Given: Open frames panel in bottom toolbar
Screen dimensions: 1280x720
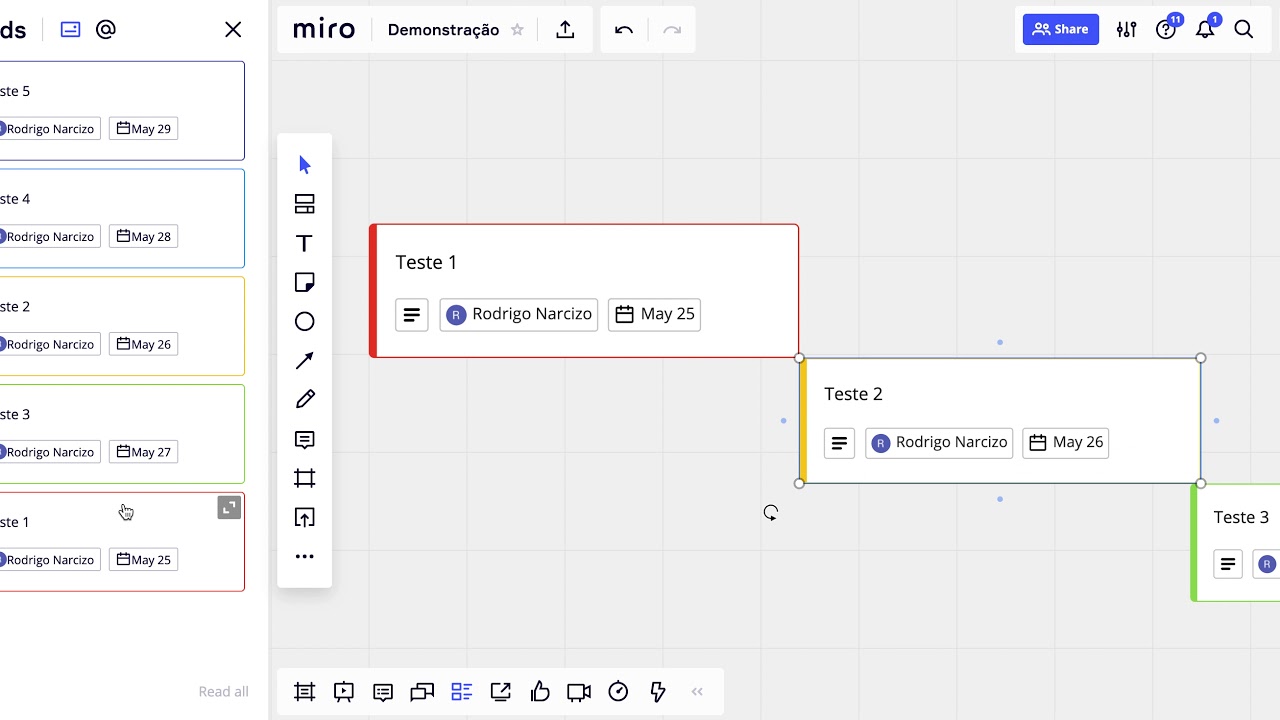Looking at the screenshot, I should click(305, 691).
